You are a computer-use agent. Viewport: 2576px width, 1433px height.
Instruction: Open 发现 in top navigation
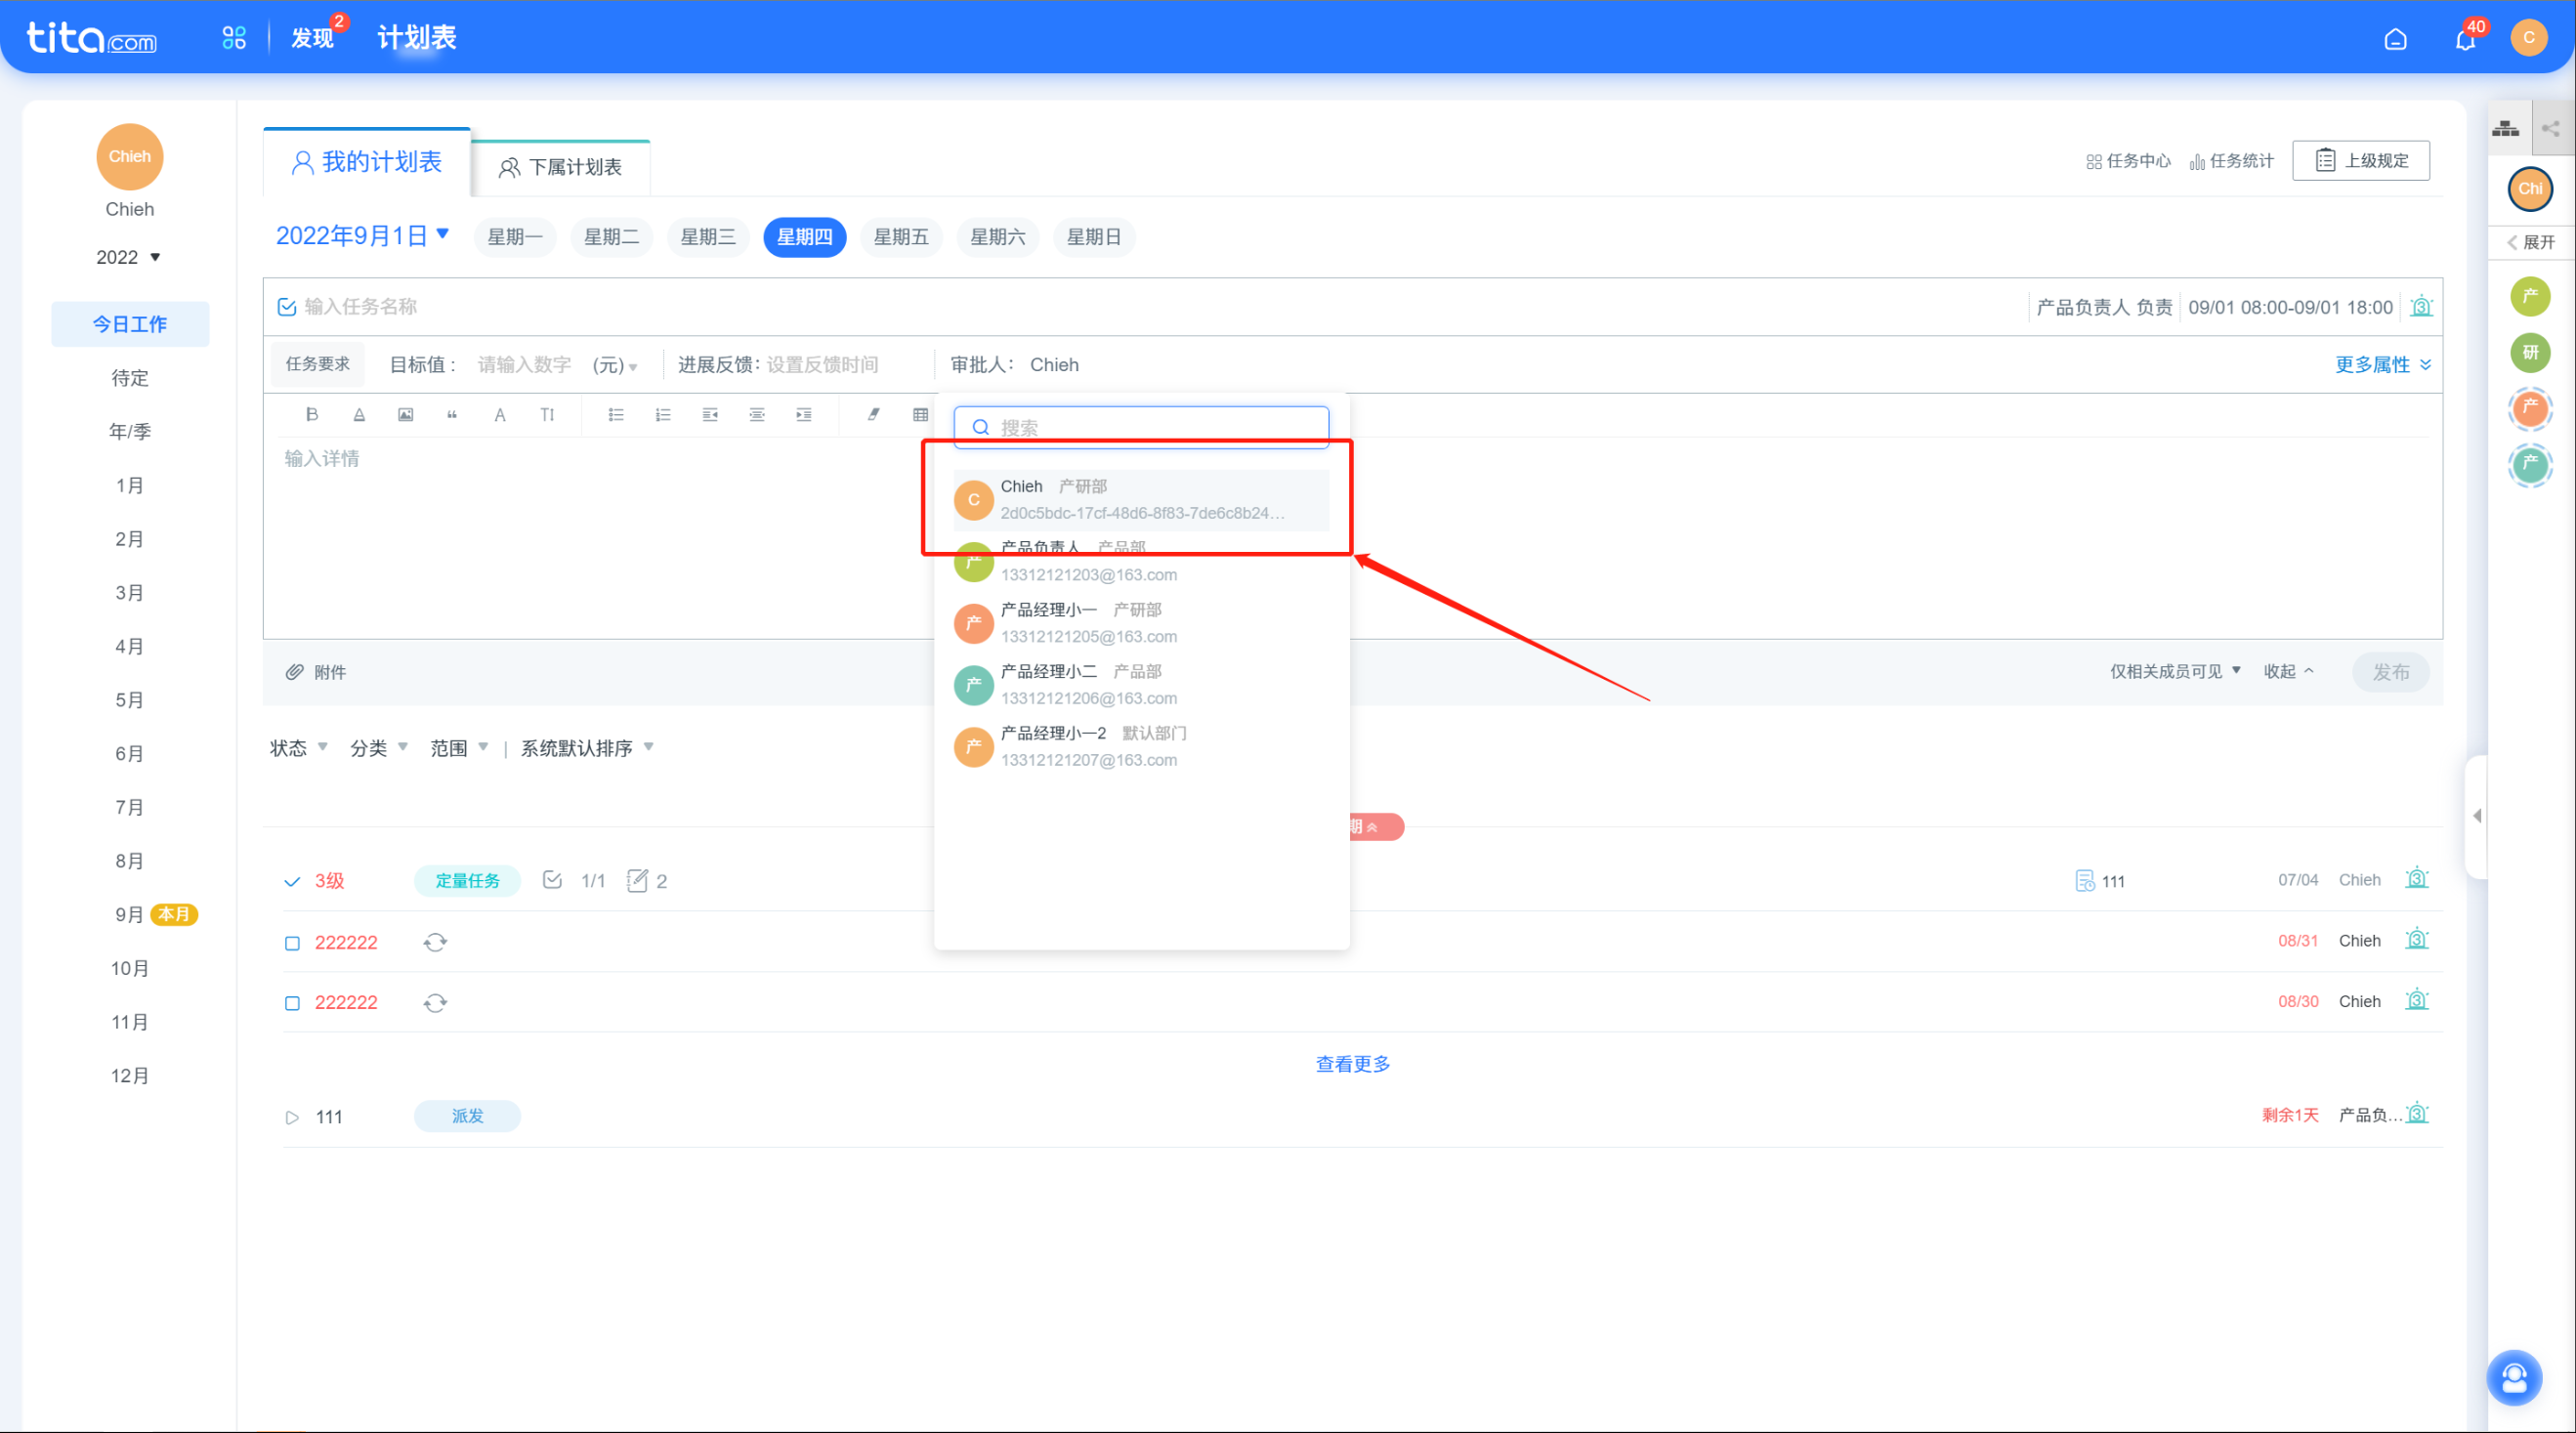(x=312, y=38)
